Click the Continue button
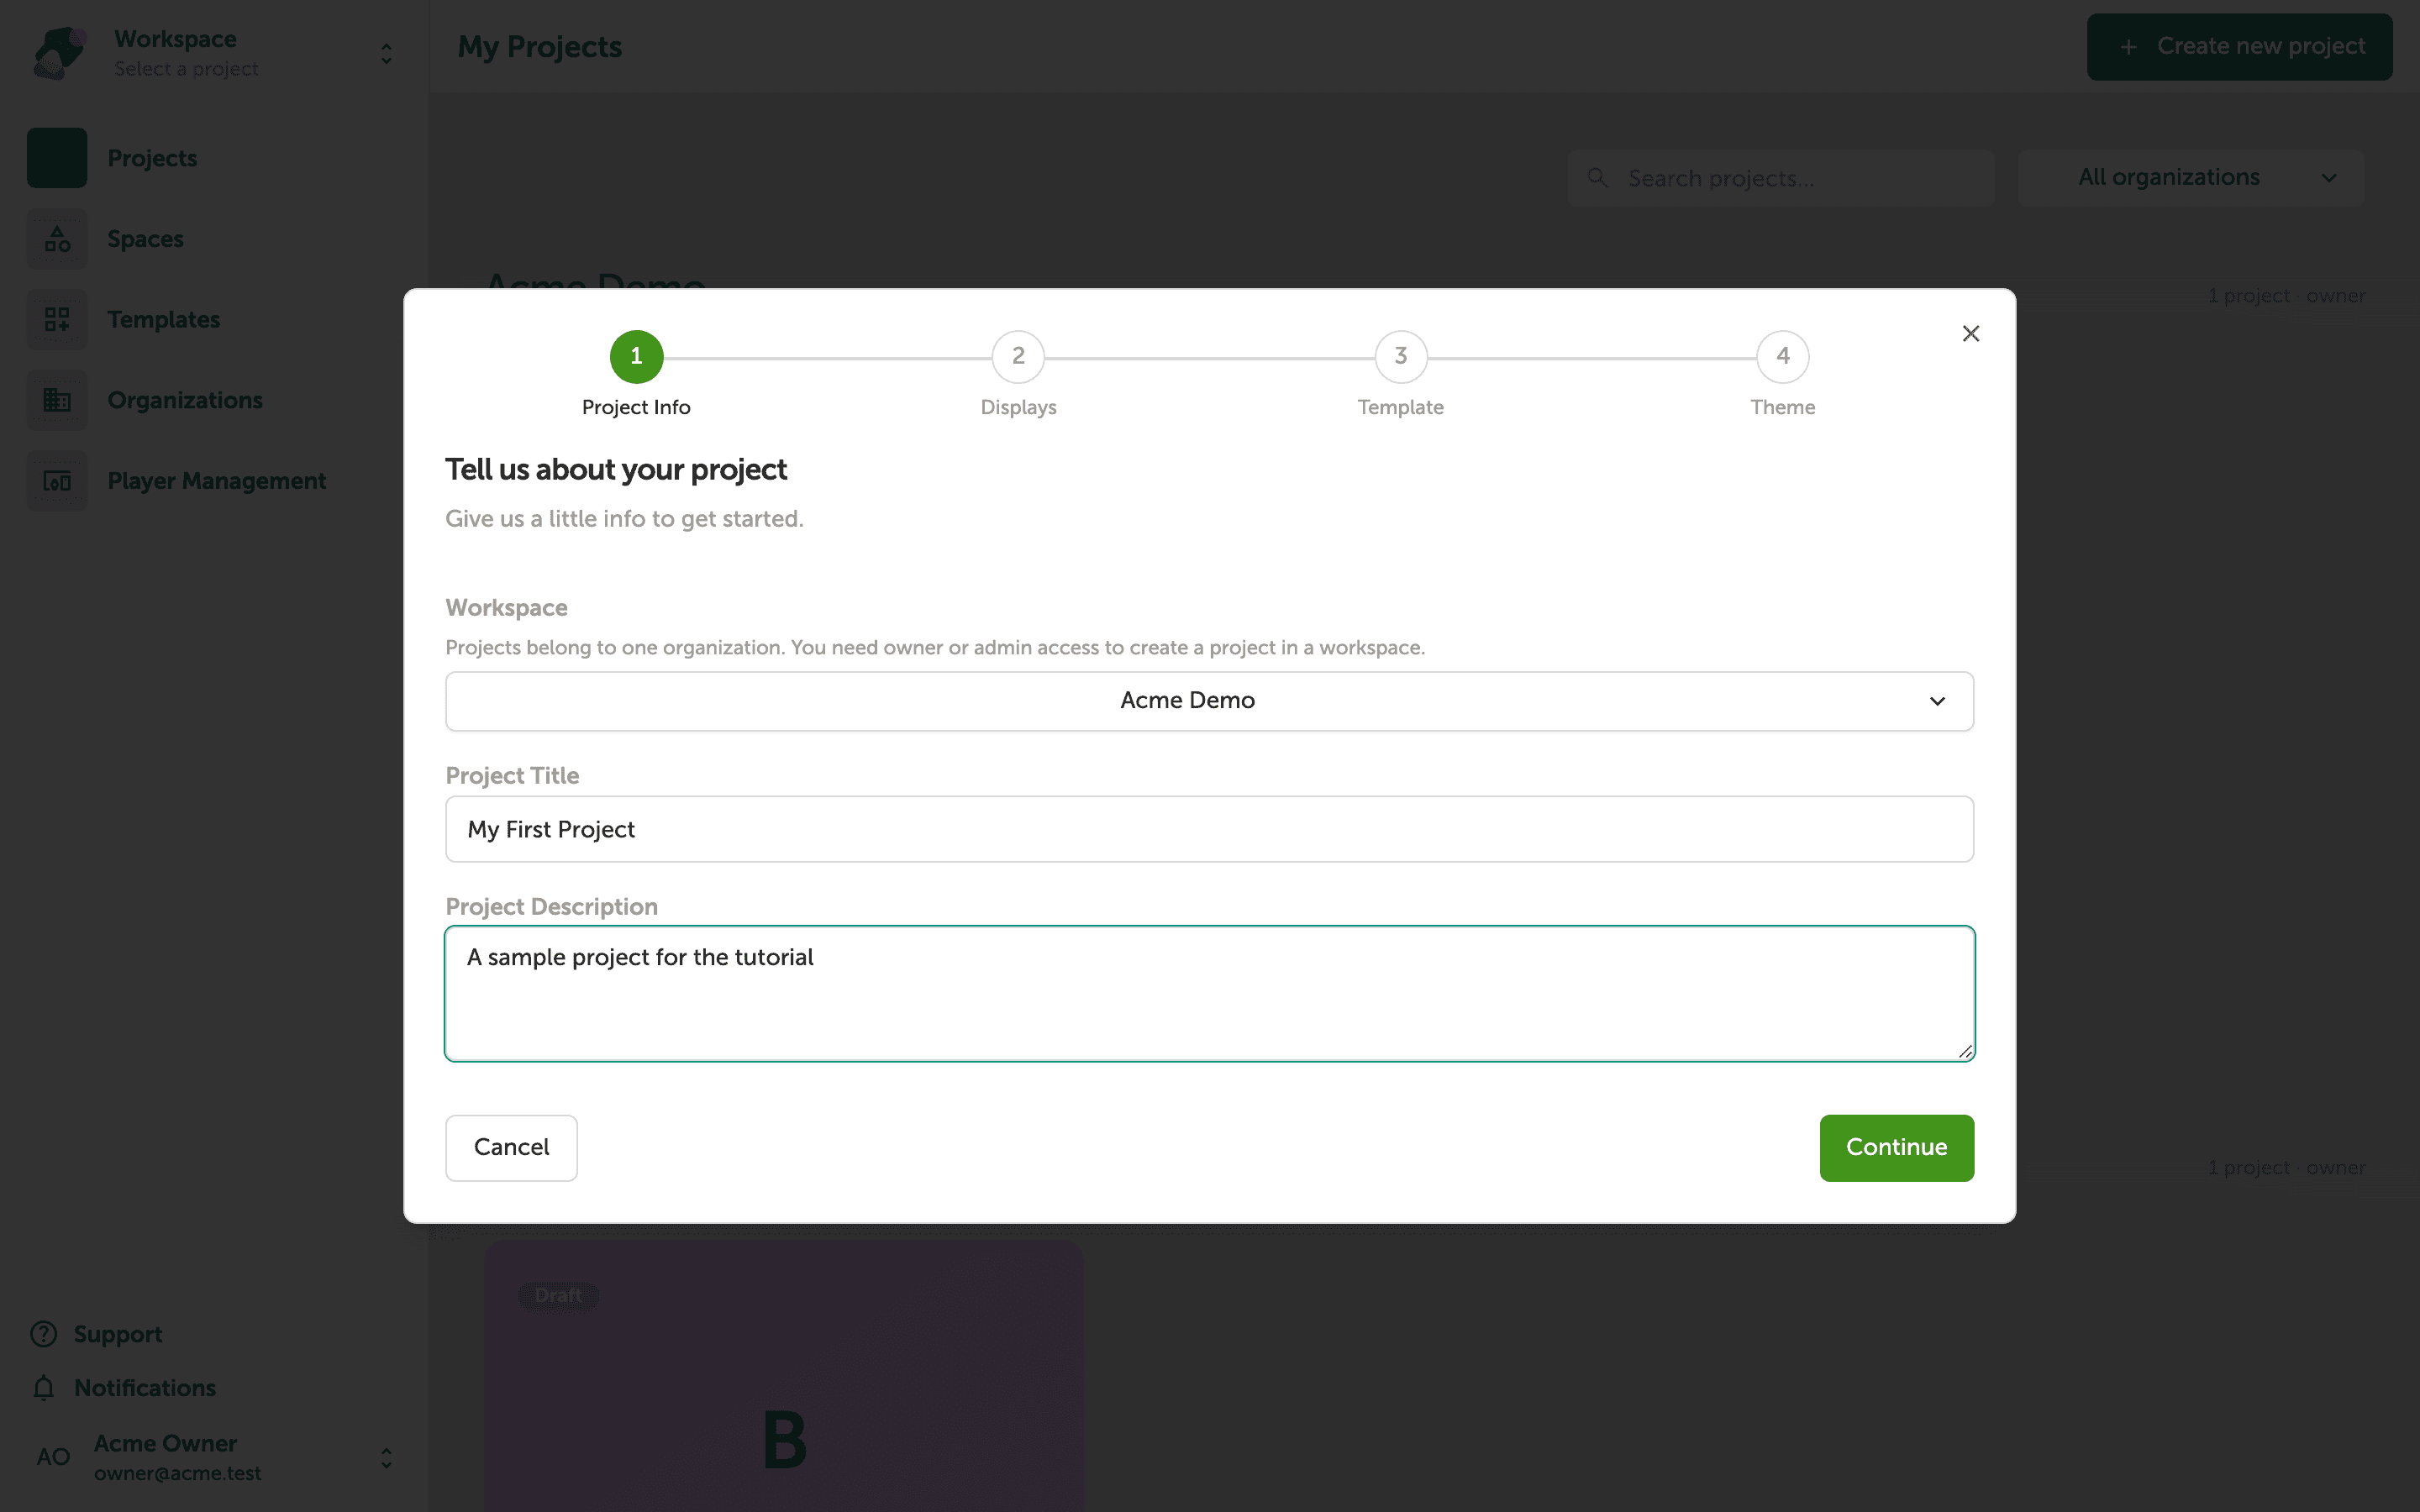 pyautogui.click(x=1896, y=1147)
